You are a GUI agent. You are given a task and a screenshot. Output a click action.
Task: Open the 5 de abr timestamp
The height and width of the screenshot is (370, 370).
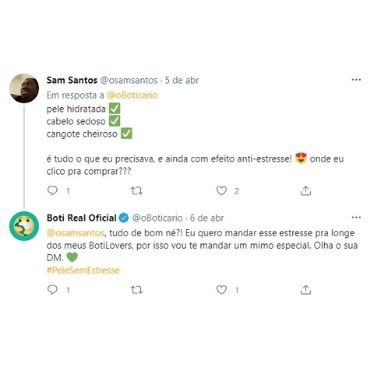[x=182, y=80]
